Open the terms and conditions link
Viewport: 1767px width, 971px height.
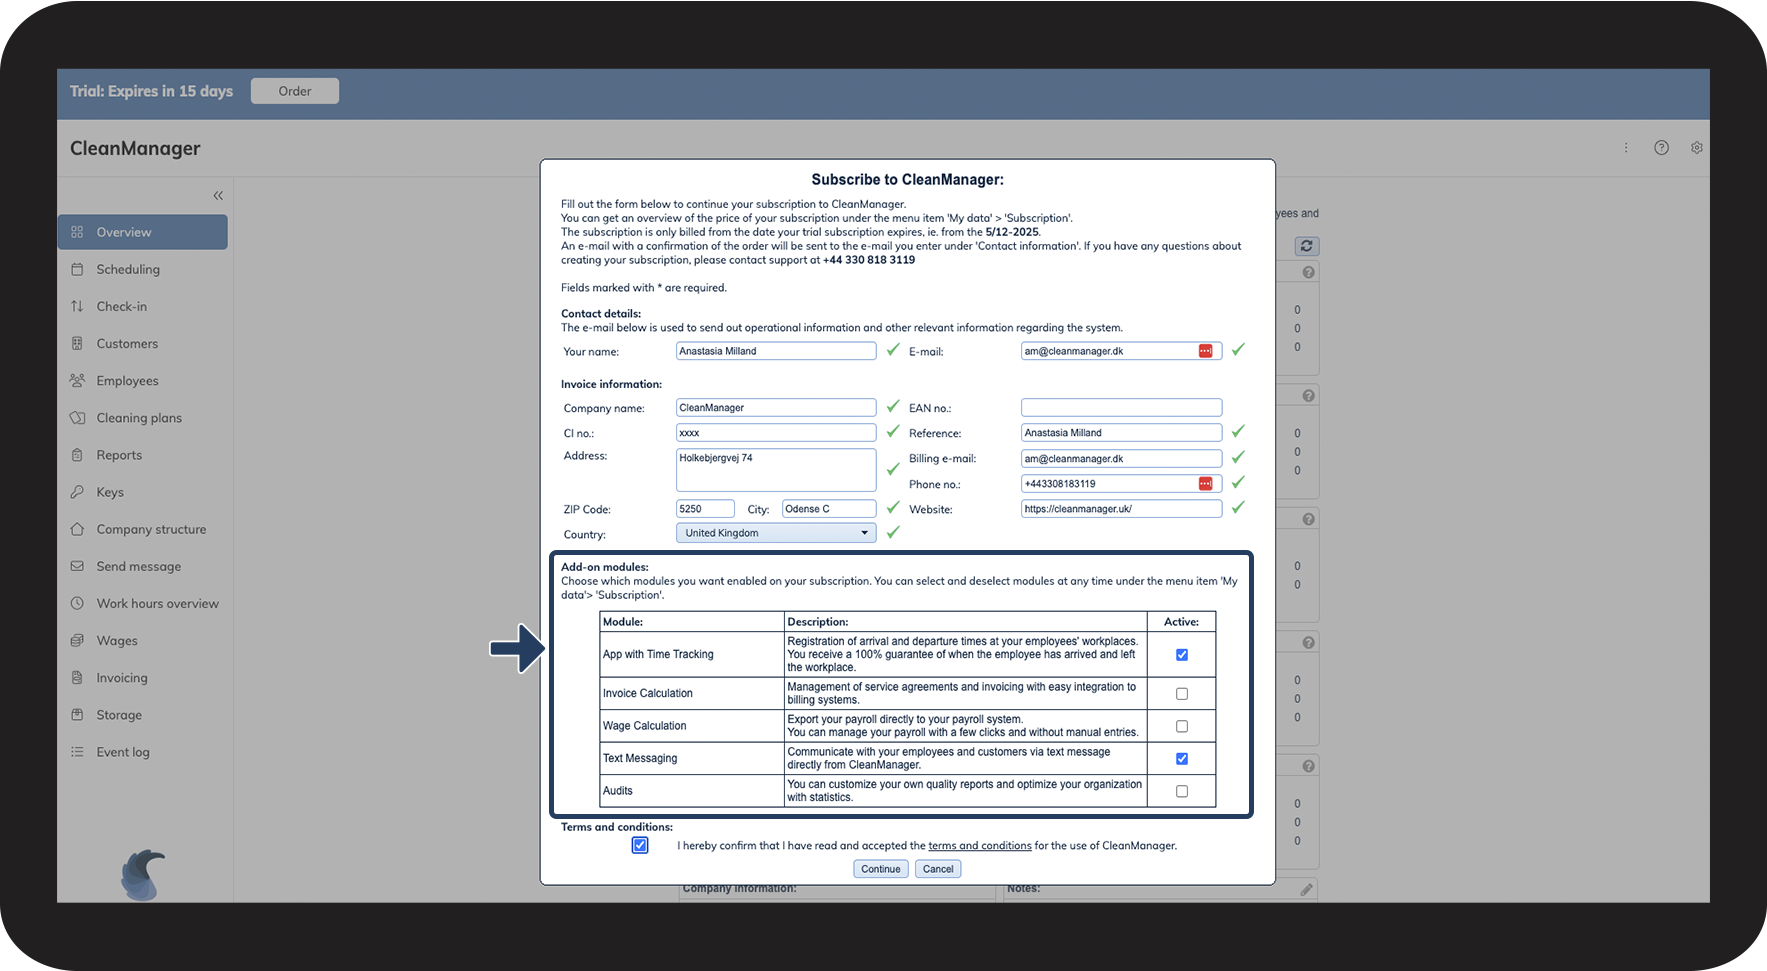pyautogui.click(x=980, y=846)
